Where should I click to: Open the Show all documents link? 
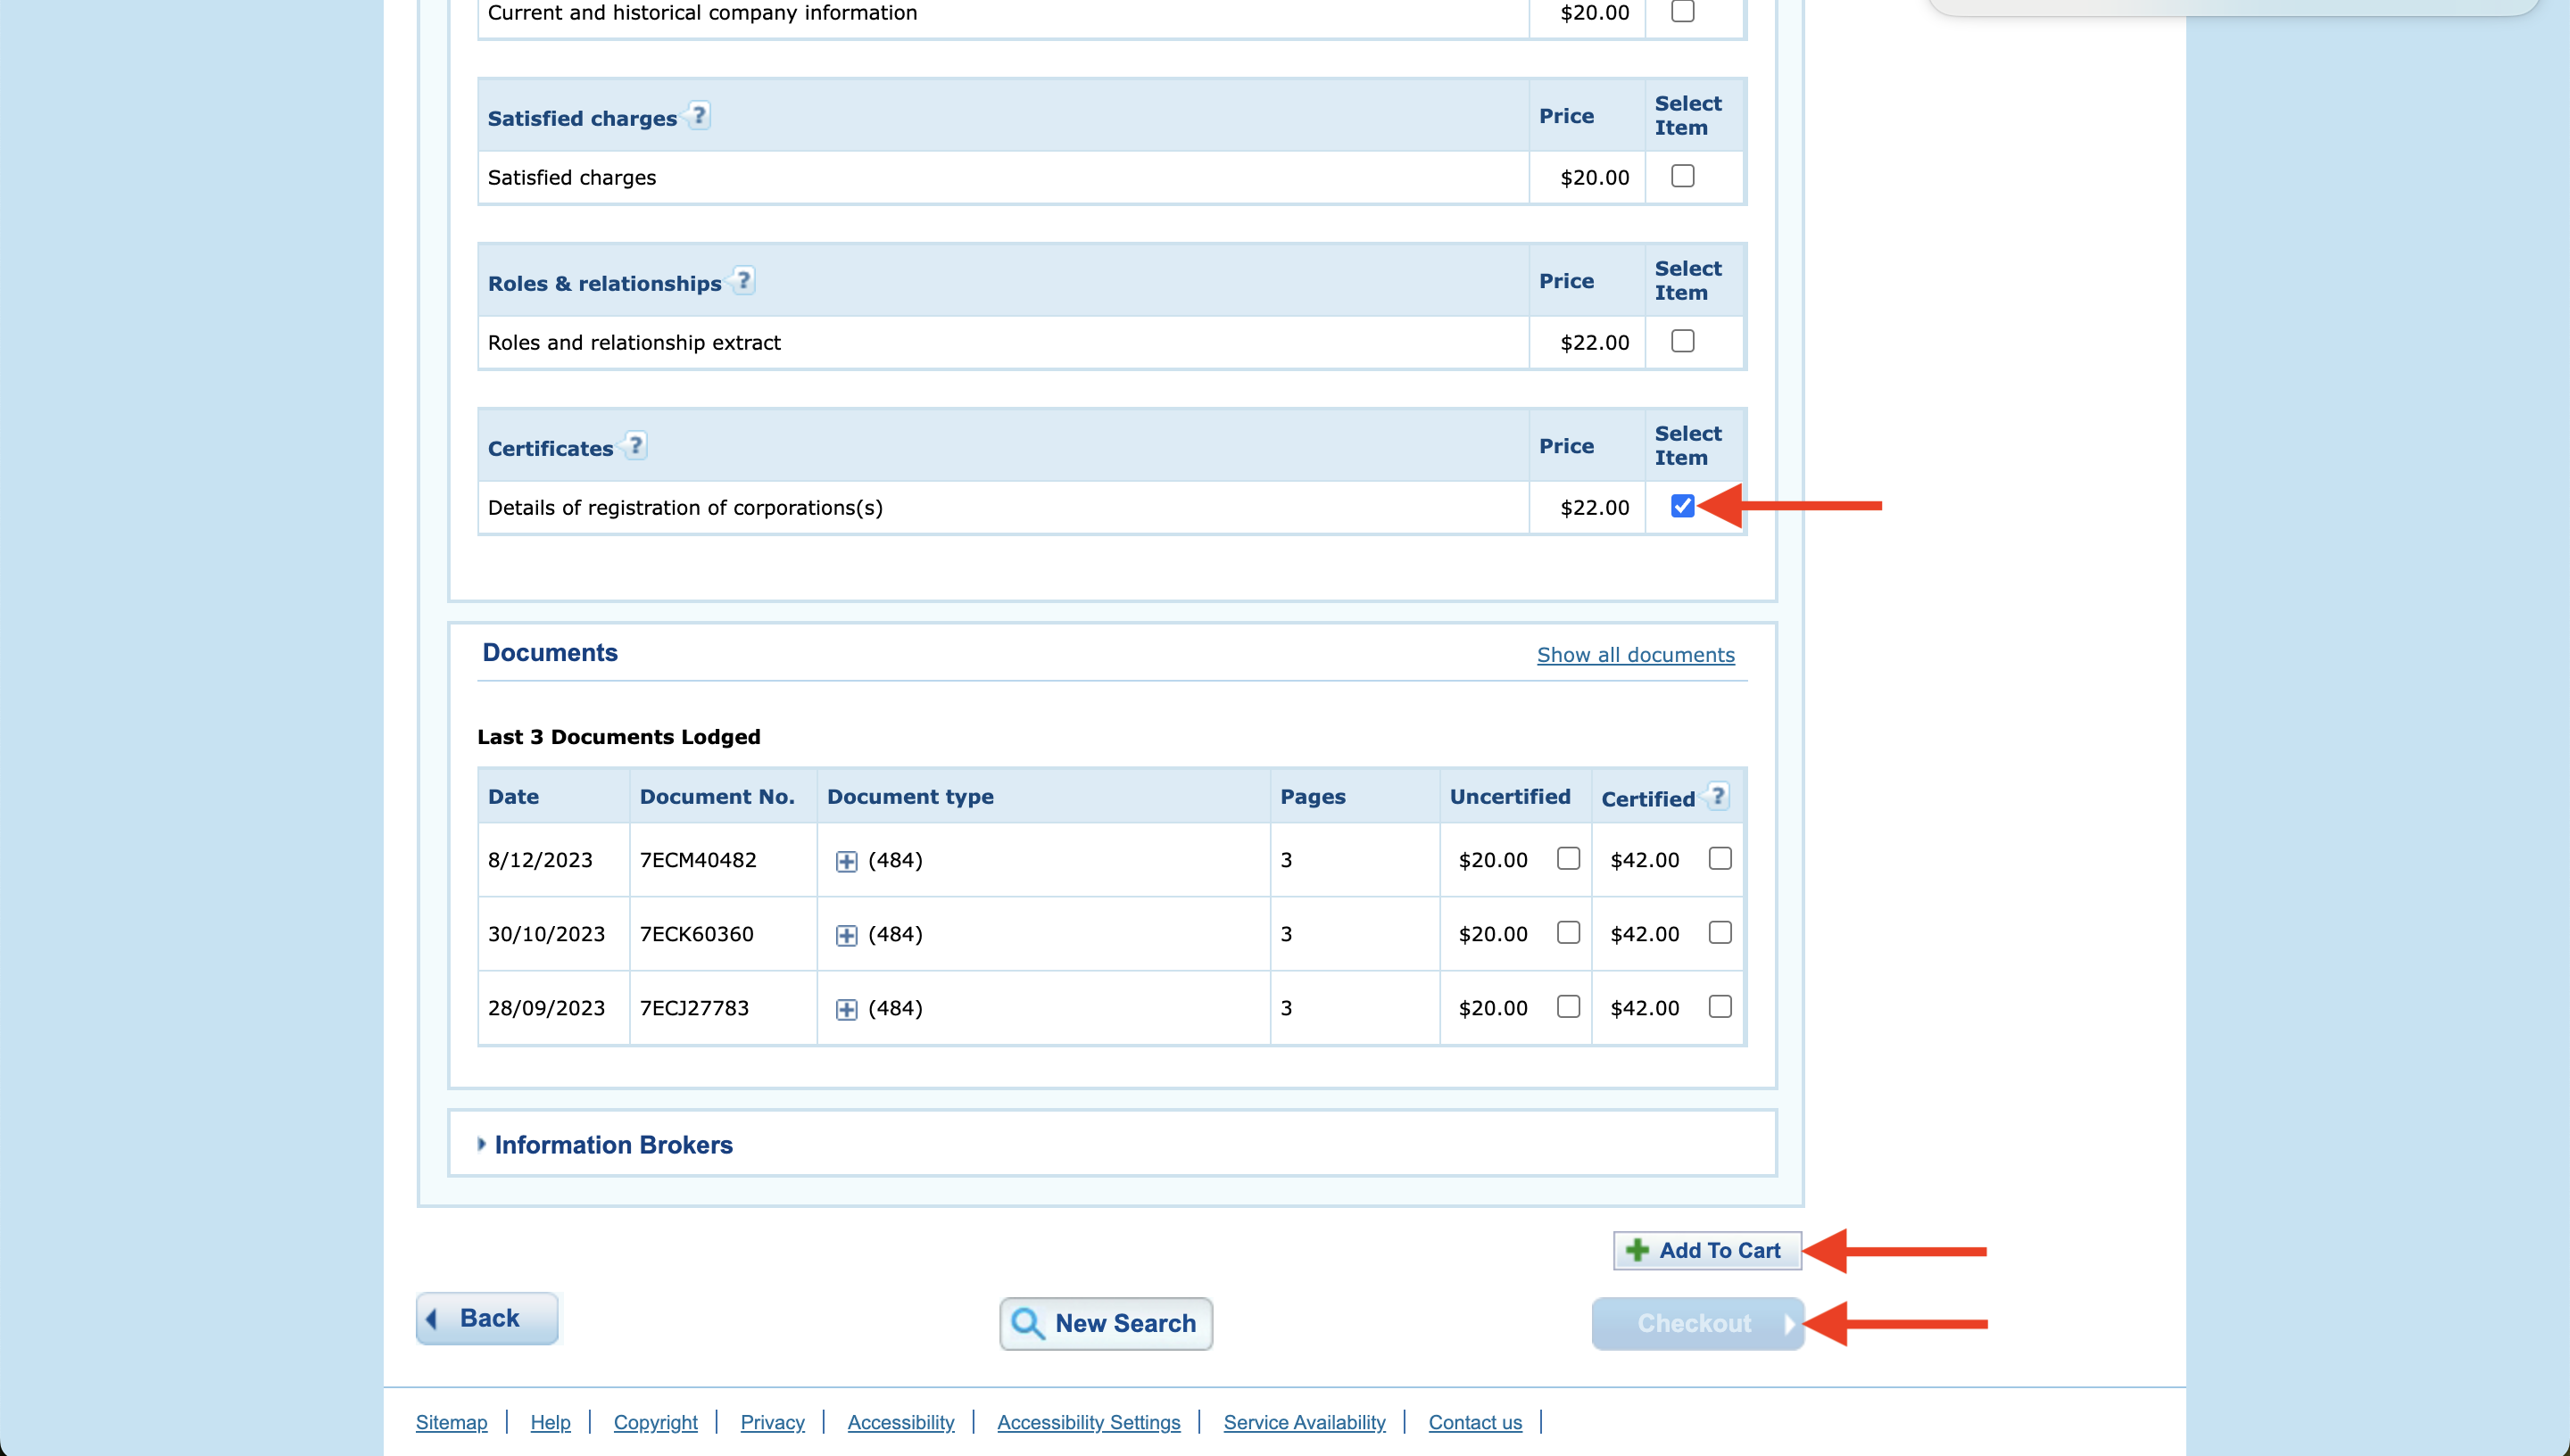(1635, 654)
